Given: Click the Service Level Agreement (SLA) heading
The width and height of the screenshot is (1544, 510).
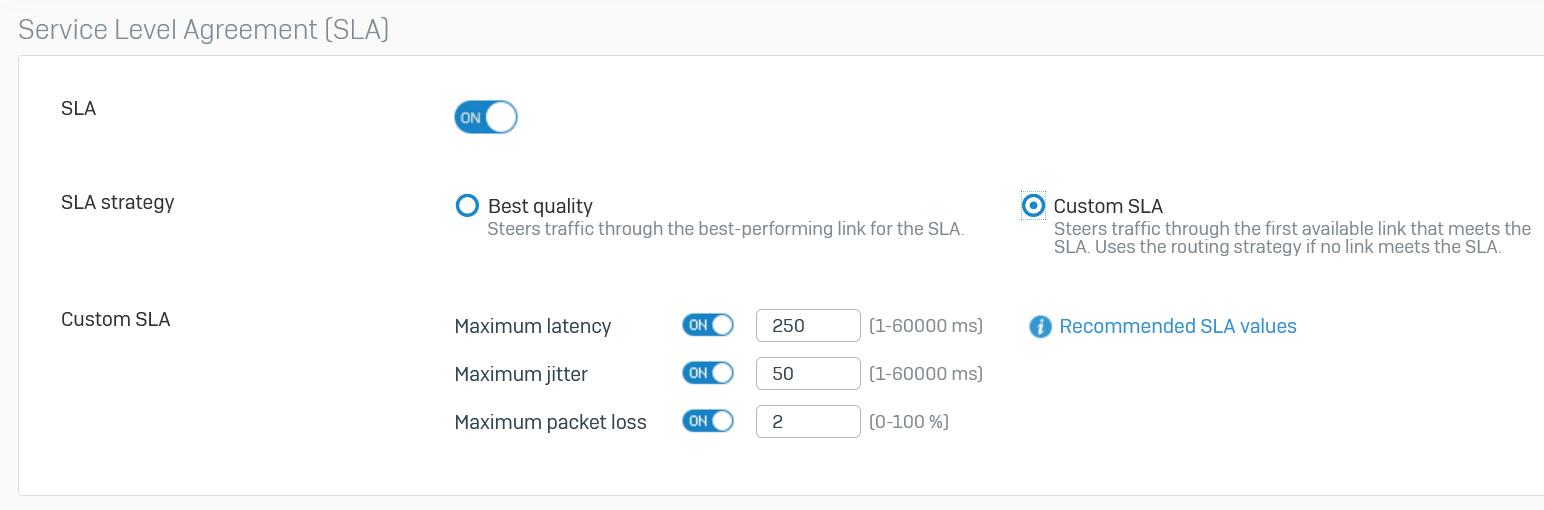Looking at the screenshot, I should pyautogui.click(x=204, y=29).
